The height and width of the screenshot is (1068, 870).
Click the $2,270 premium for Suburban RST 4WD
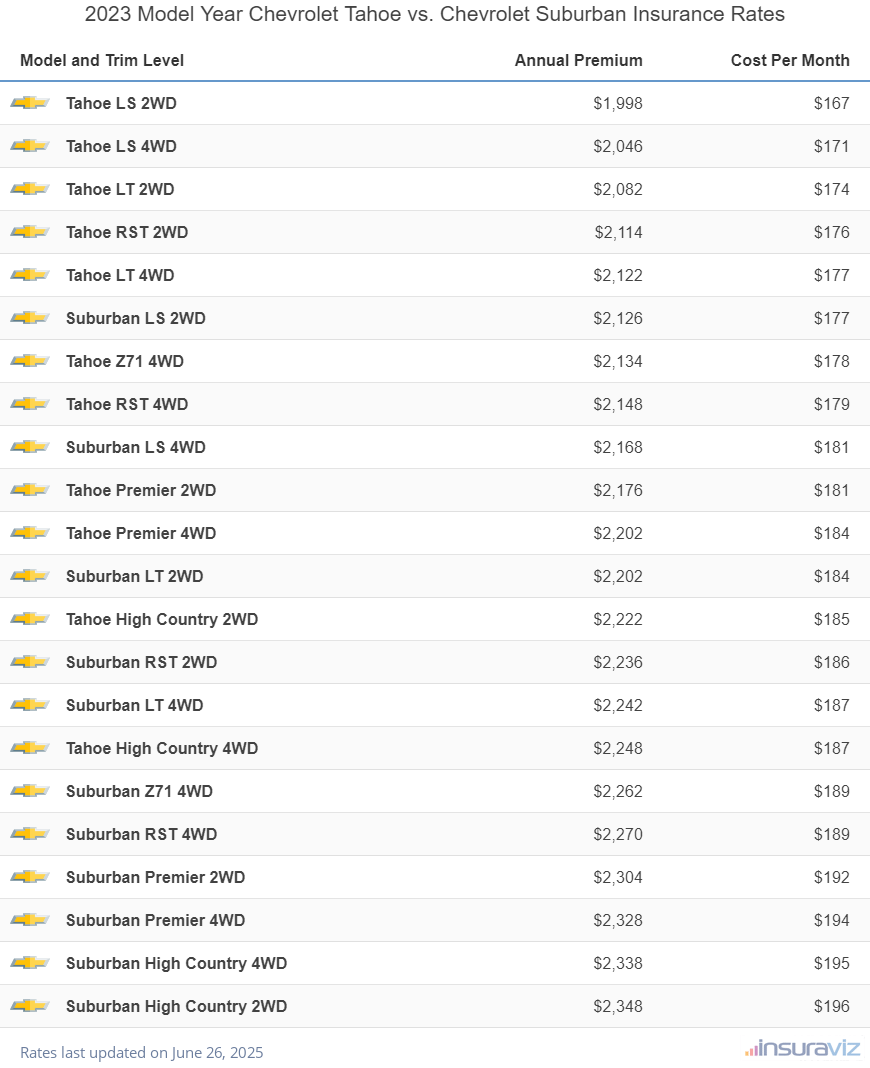tap(618, 834)
